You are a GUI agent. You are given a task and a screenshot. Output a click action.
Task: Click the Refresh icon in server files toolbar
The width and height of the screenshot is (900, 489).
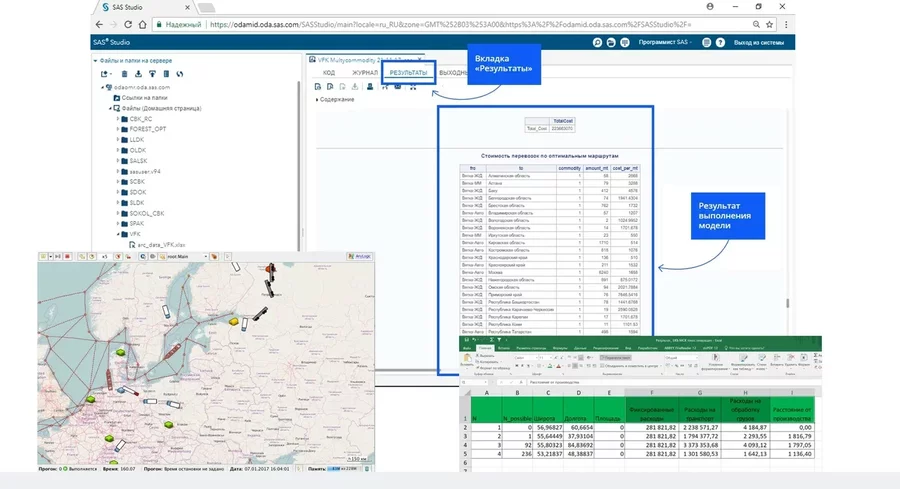(180, 74)
